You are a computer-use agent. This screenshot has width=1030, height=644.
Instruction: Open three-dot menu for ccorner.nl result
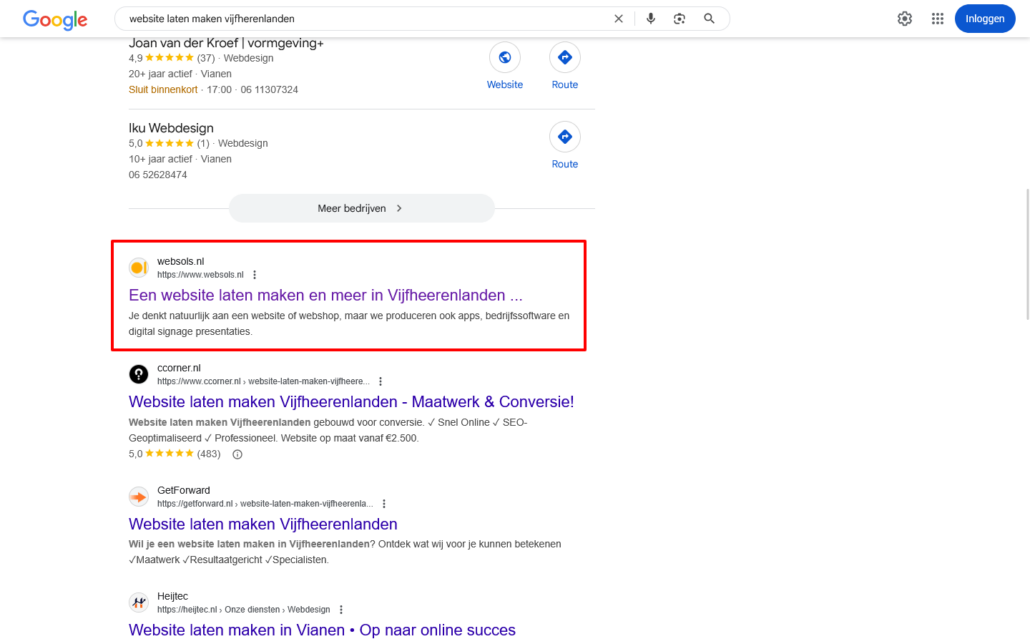tap(380, 381)
